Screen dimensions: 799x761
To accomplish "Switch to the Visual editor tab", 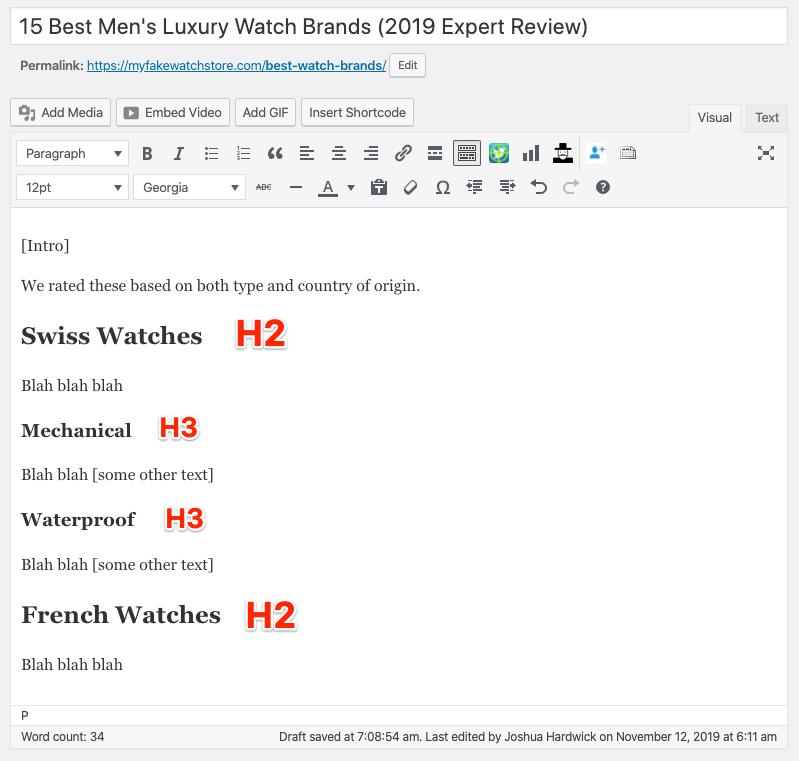I will [714, 118].
